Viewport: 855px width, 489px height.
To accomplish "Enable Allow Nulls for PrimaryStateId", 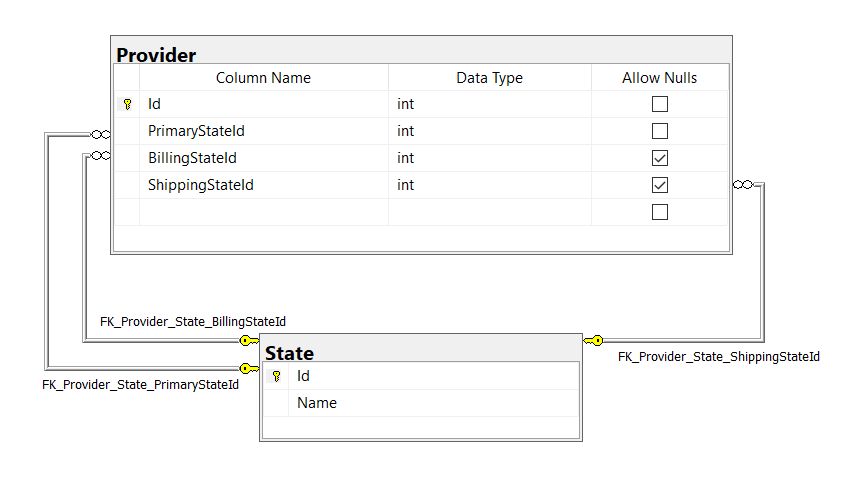I will point(659,131).
